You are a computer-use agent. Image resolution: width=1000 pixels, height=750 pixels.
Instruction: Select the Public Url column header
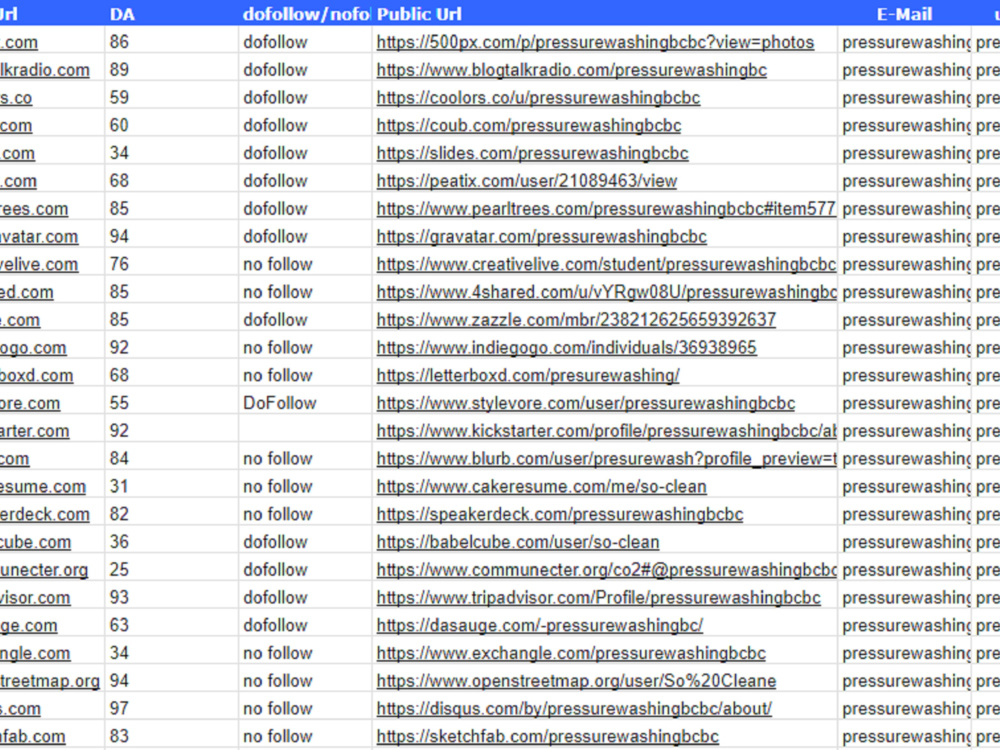(x=605, y=13)
